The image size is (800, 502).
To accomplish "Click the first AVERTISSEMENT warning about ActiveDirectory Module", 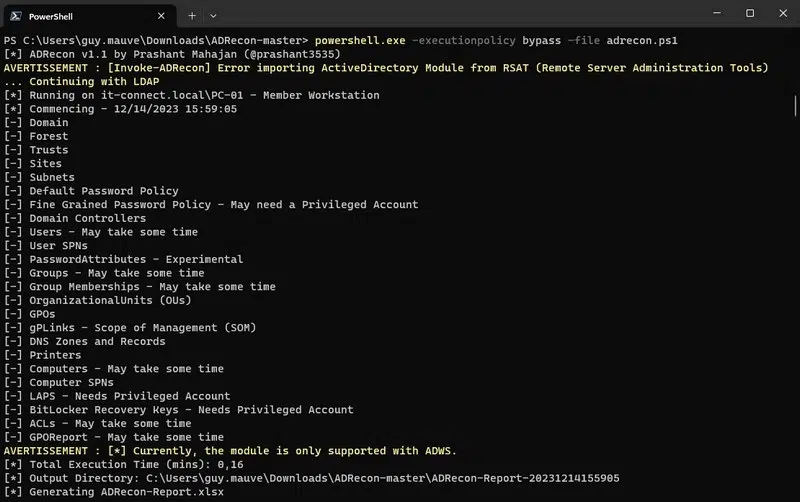I will click(x=386, y=68).
